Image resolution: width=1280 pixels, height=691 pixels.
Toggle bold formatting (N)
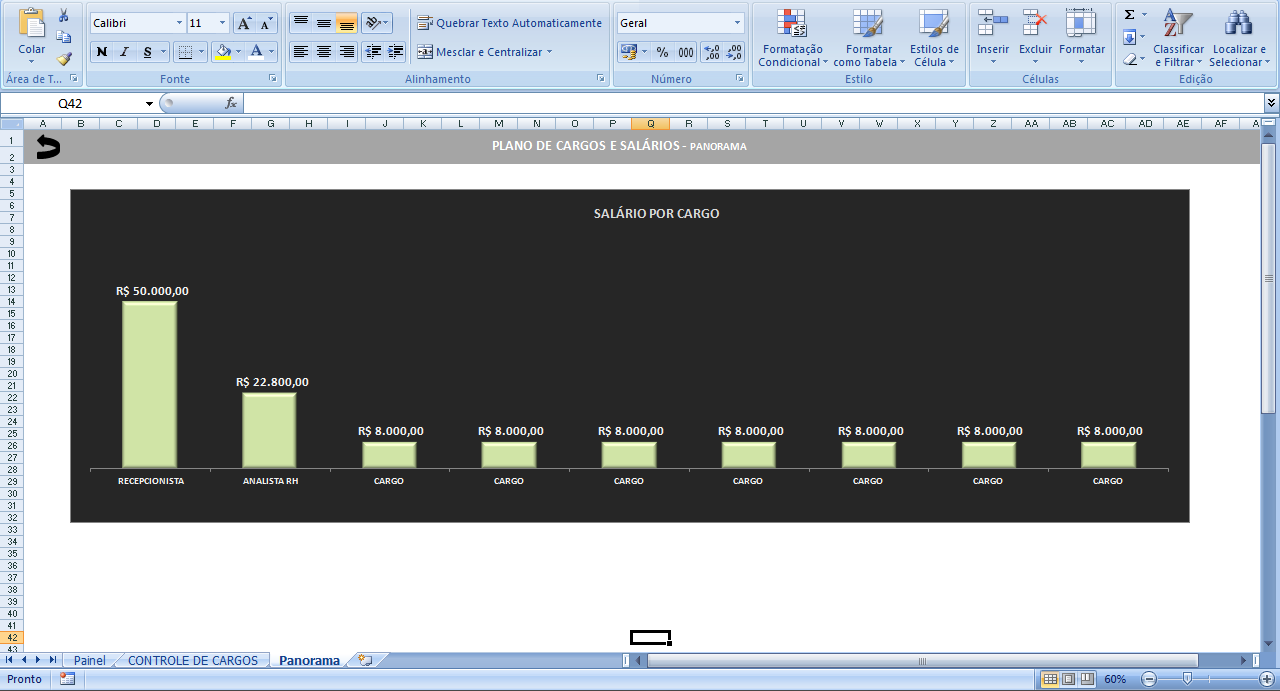click(101, 52)
